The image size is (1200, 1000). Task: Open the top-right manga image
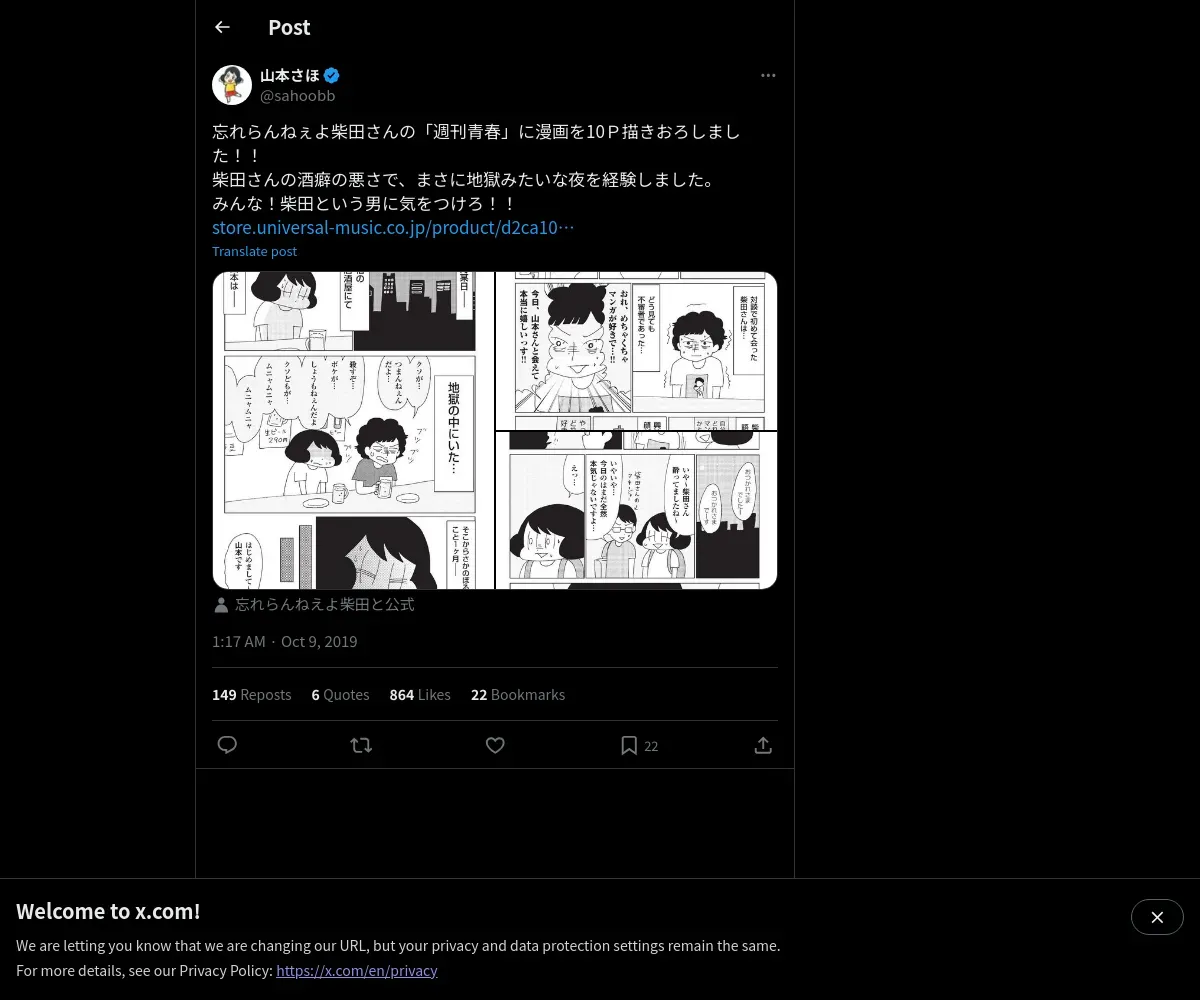click(x=637, y=351)
